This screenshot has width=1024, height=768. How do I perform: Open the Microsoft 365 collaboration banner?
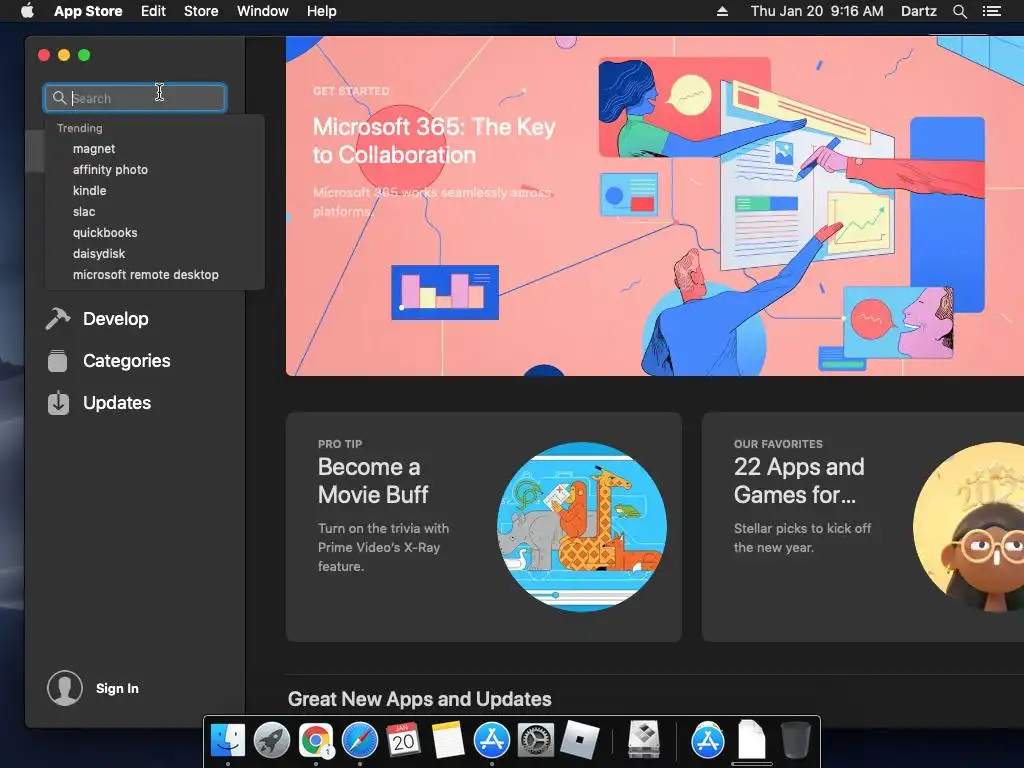[x=654, y=206]
